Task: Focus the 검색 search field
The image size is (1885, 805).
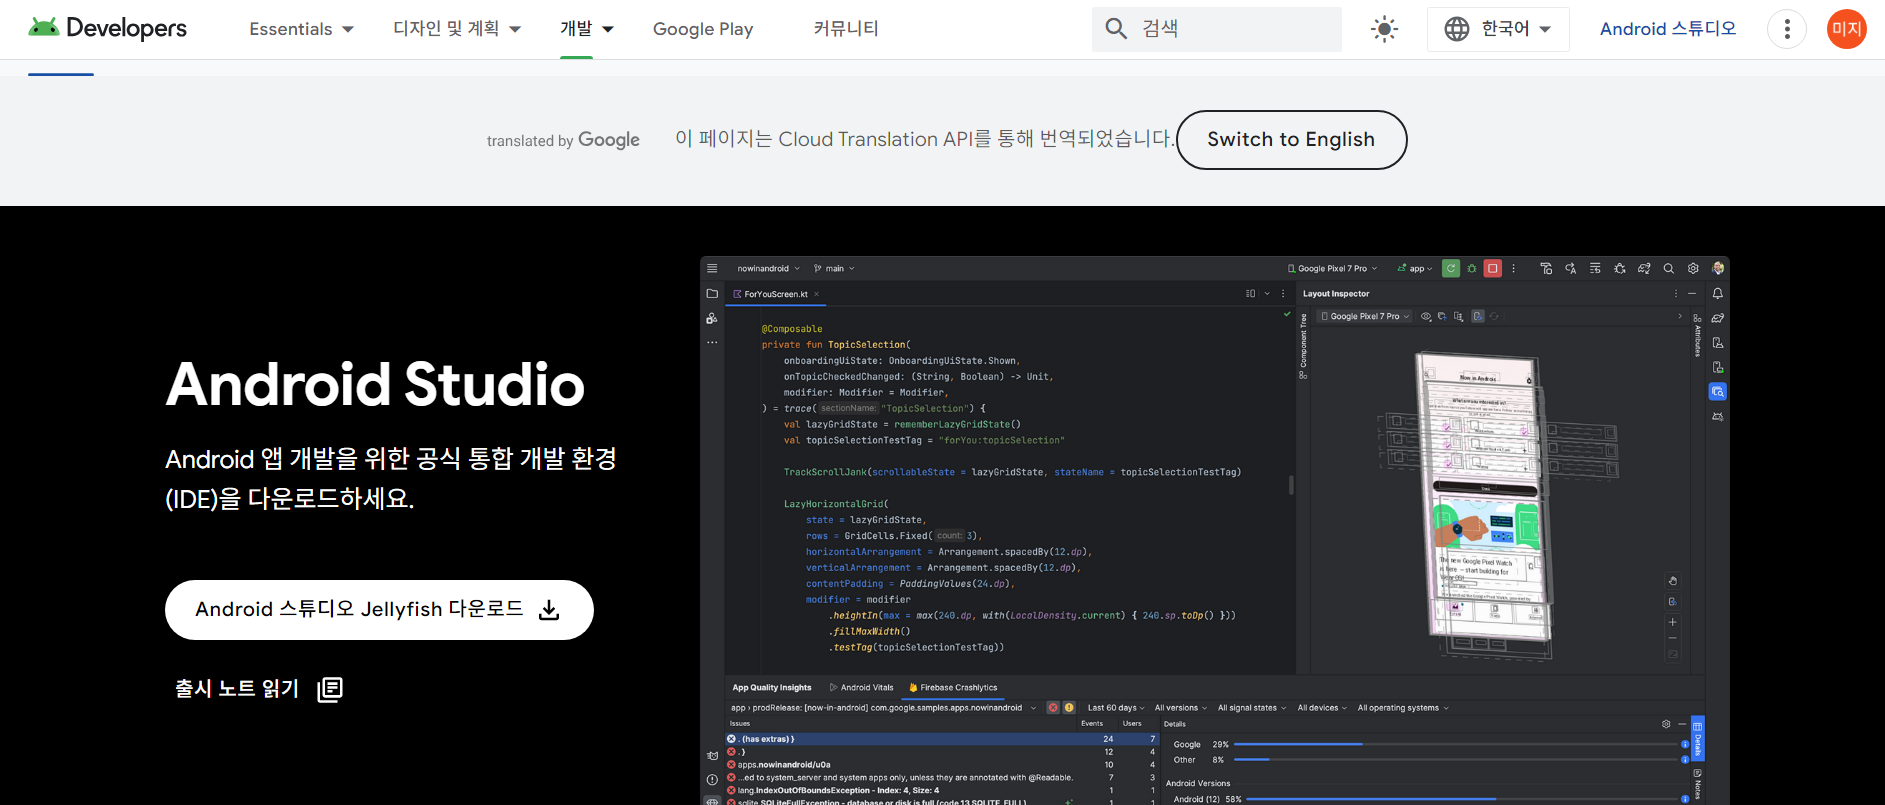Action: pyautogui.click(x=1217, y=29)
